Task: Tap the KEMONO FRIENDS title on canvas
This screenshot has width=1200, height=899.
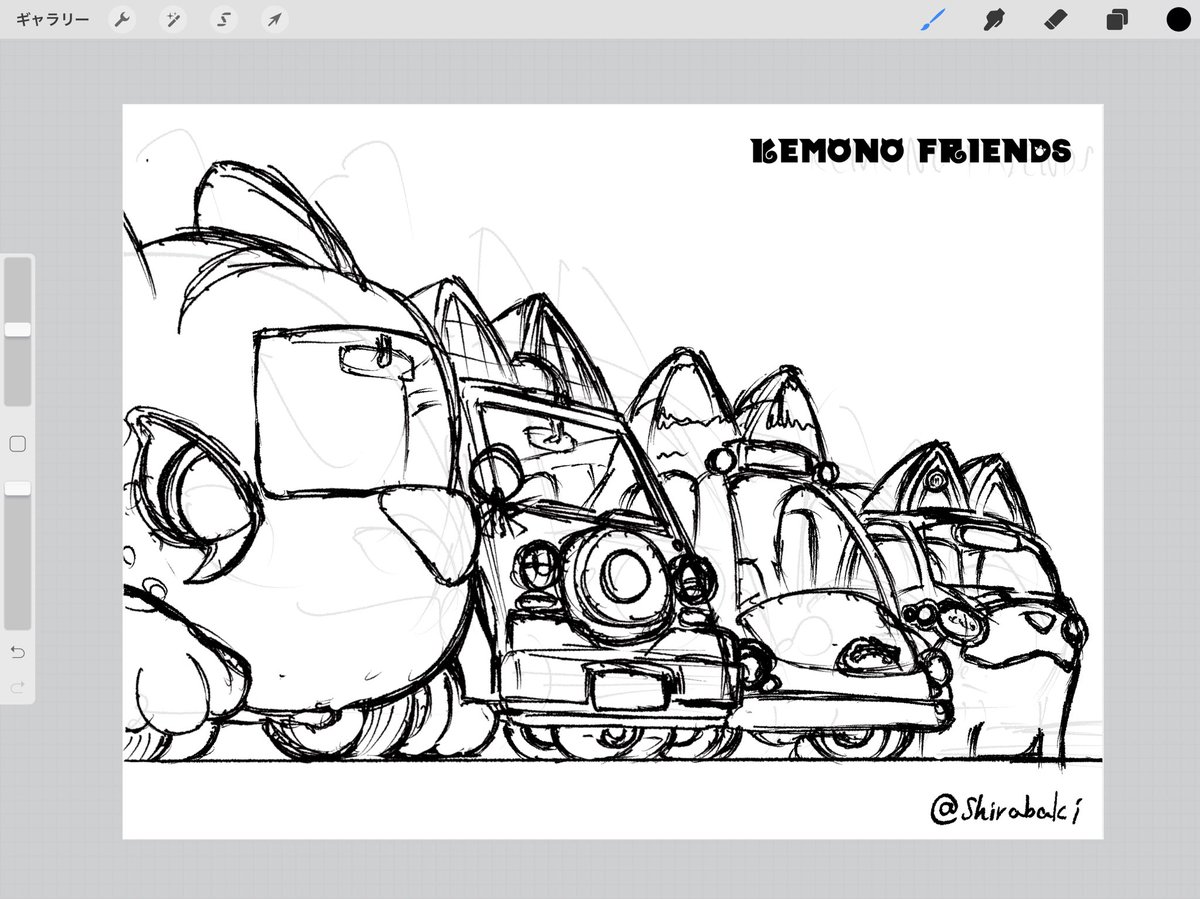Action: click(911, 151)
